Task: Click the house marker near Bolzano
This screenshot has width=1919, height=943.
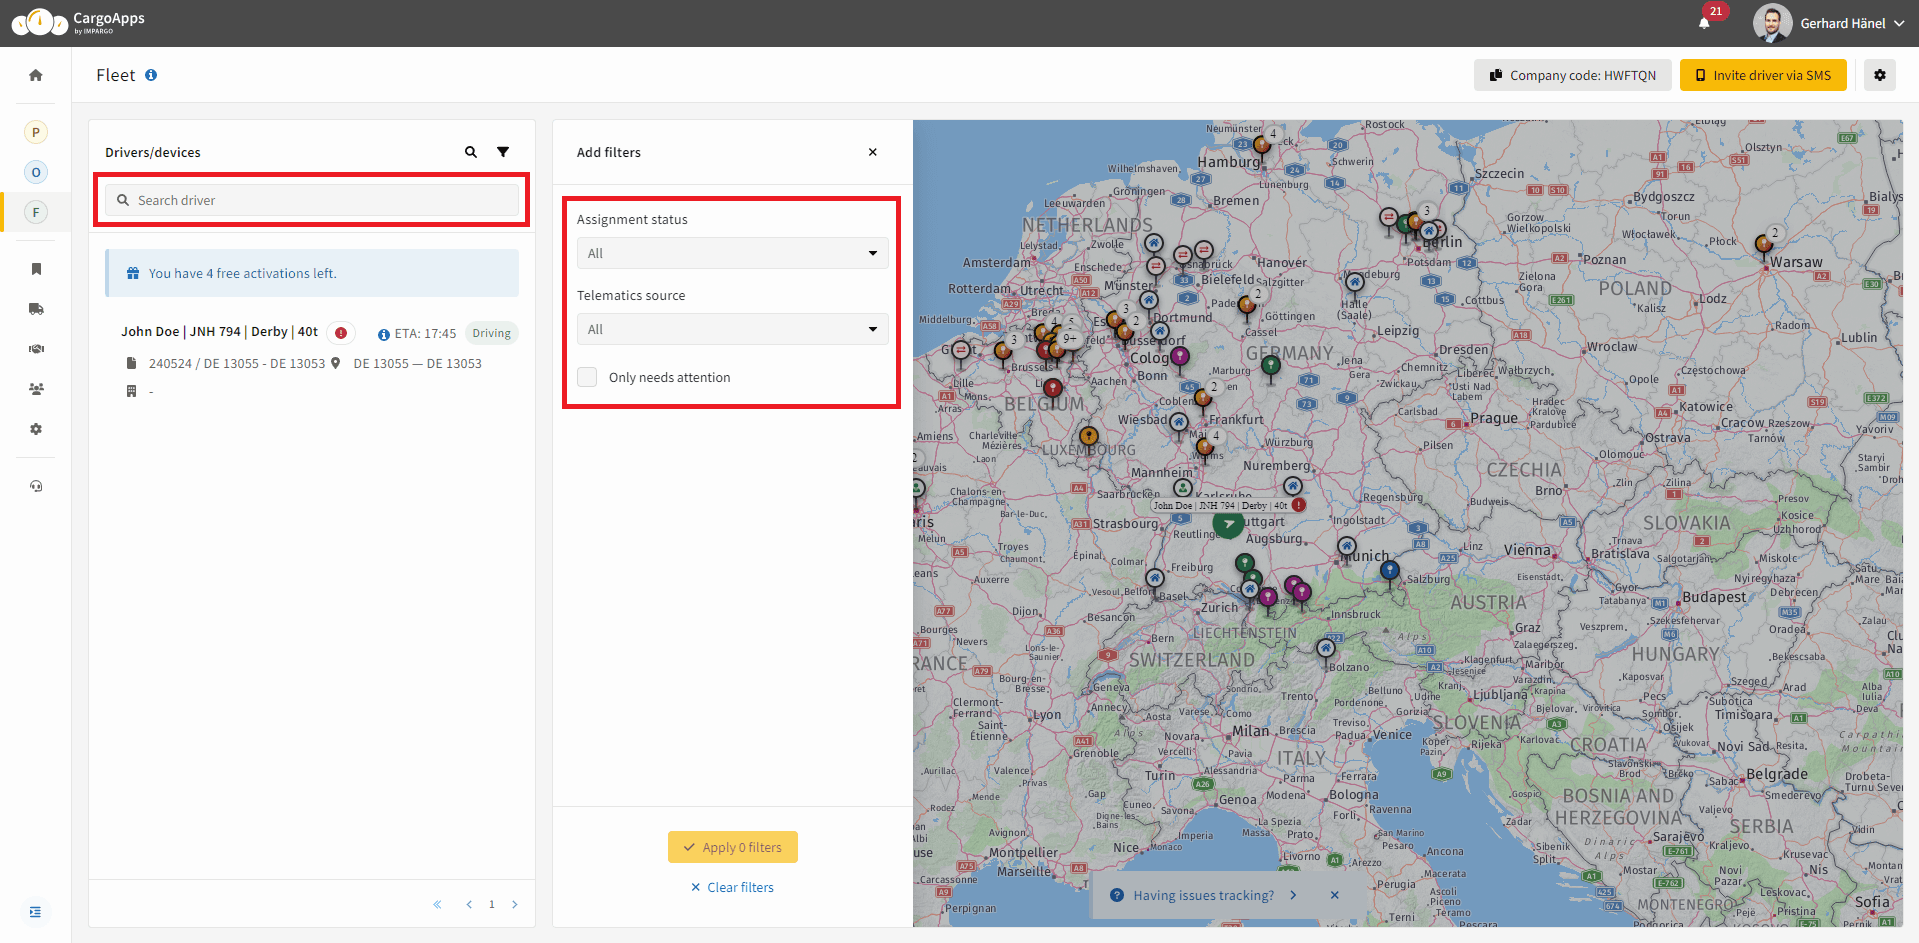Action: point(1326,649)
